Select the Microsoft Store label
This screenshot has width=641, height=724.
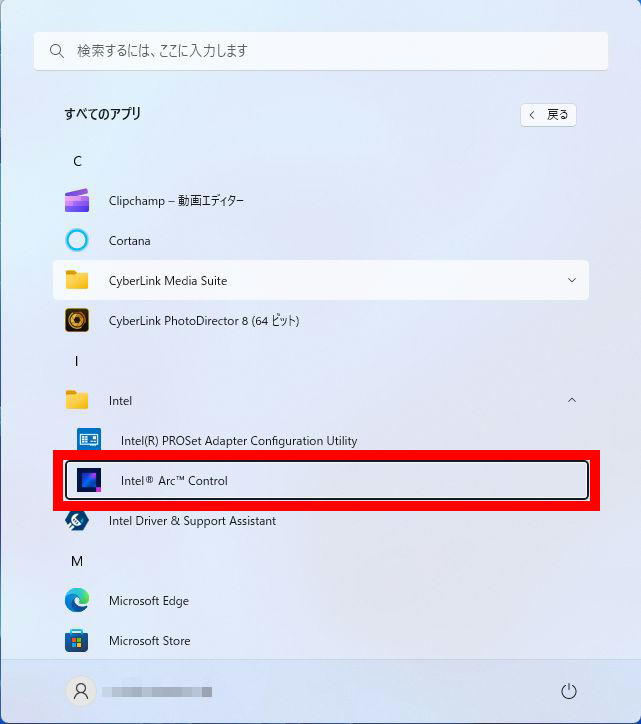(x=150, y=641)
